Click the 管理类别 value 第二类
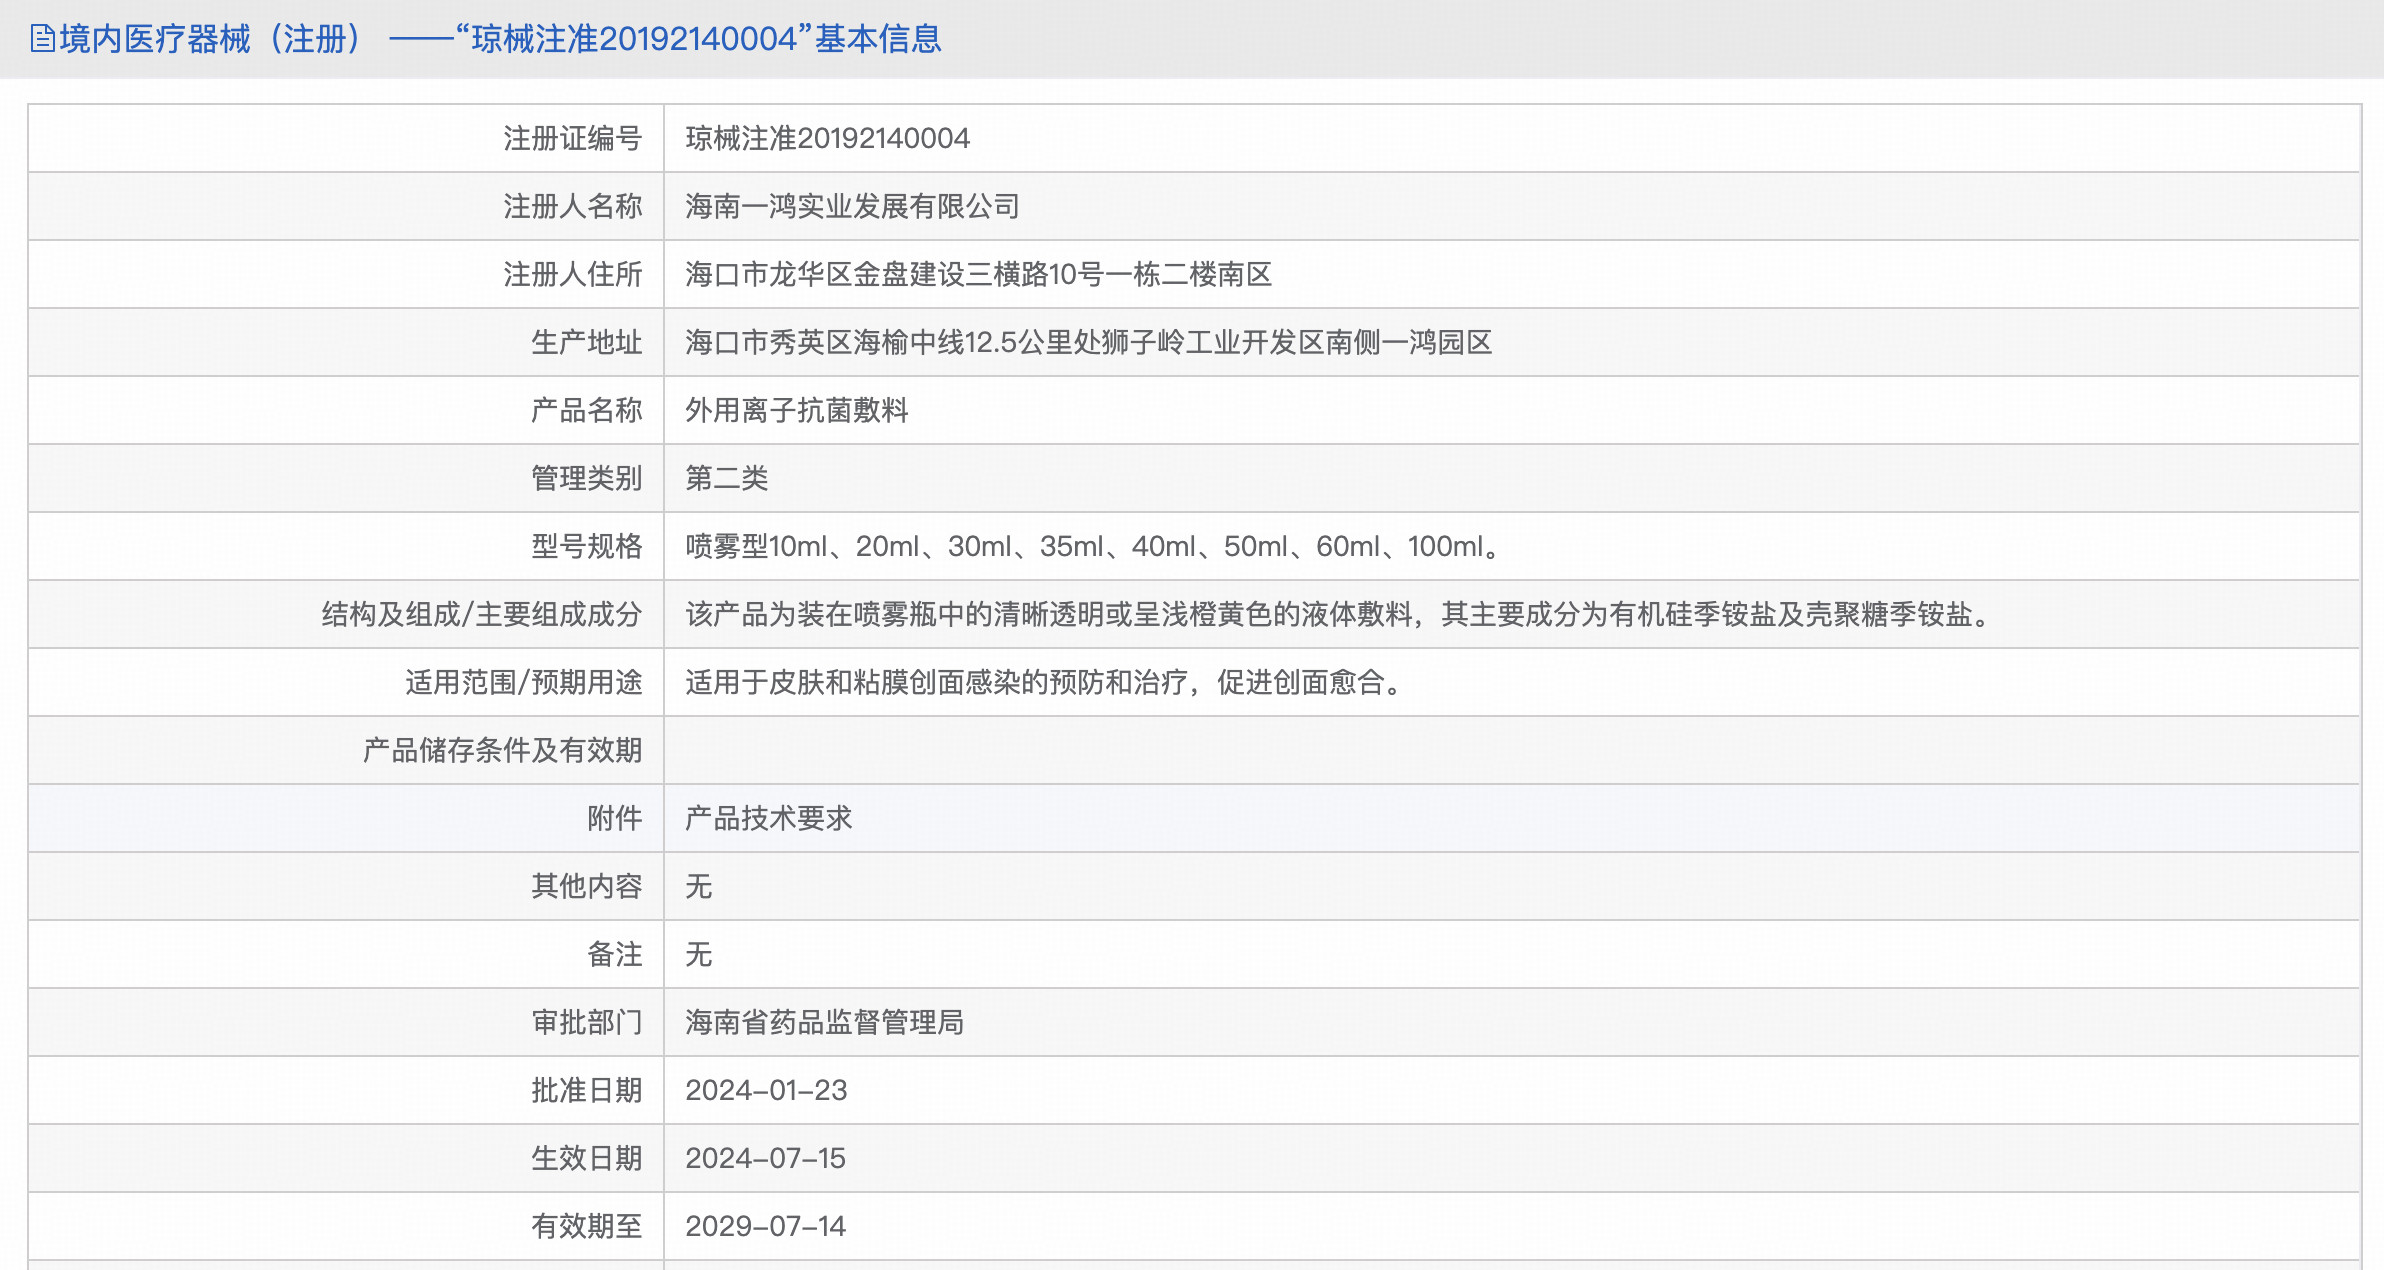 (726, 478)
